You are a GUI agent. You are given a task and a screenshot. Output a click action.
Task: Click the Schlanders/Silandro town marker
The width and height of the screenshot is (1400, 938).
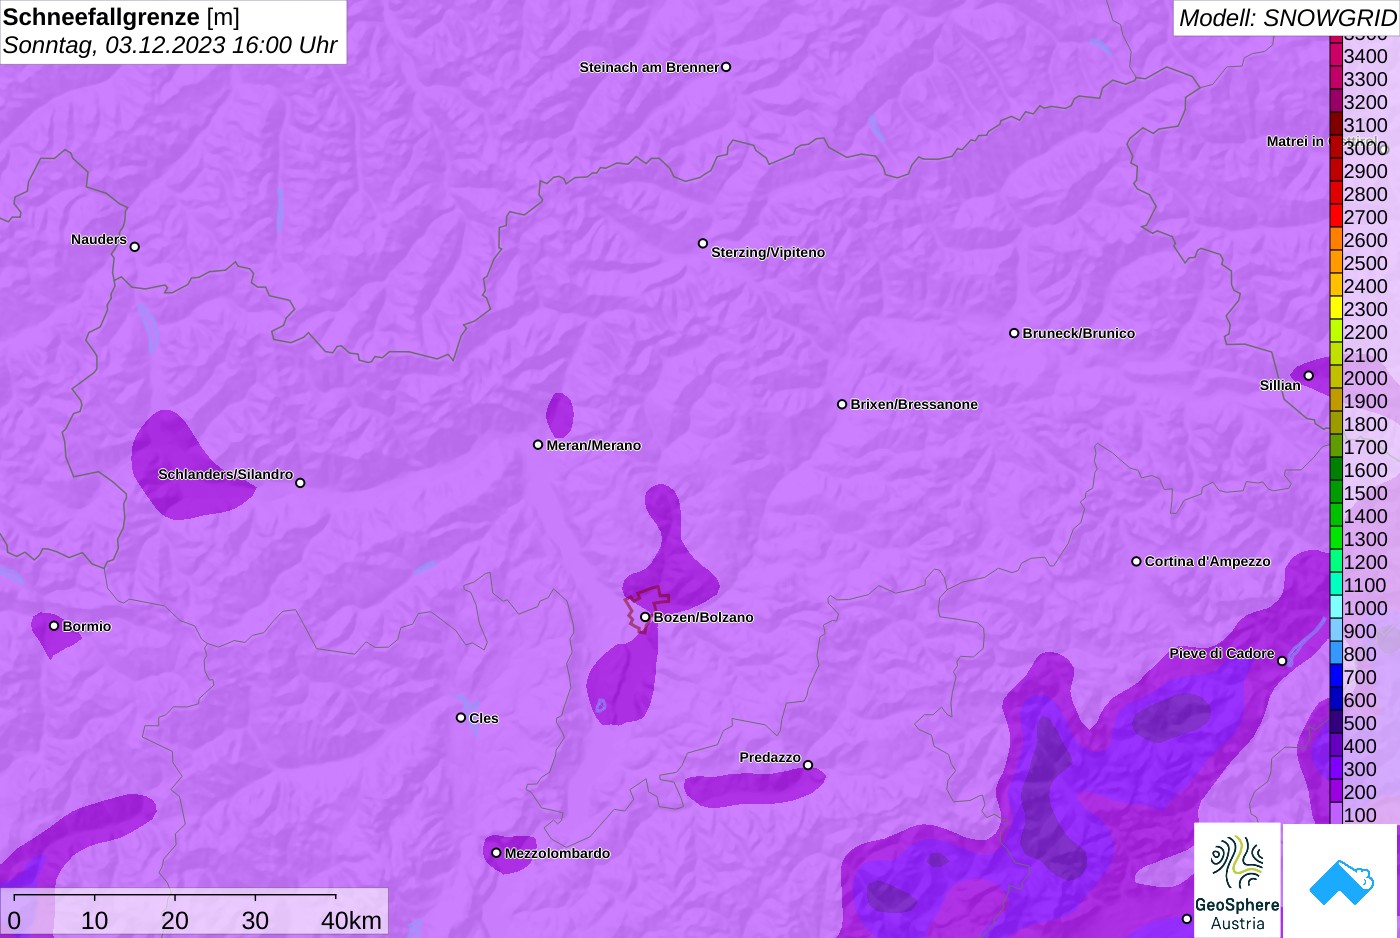click(x=300, y=483)
